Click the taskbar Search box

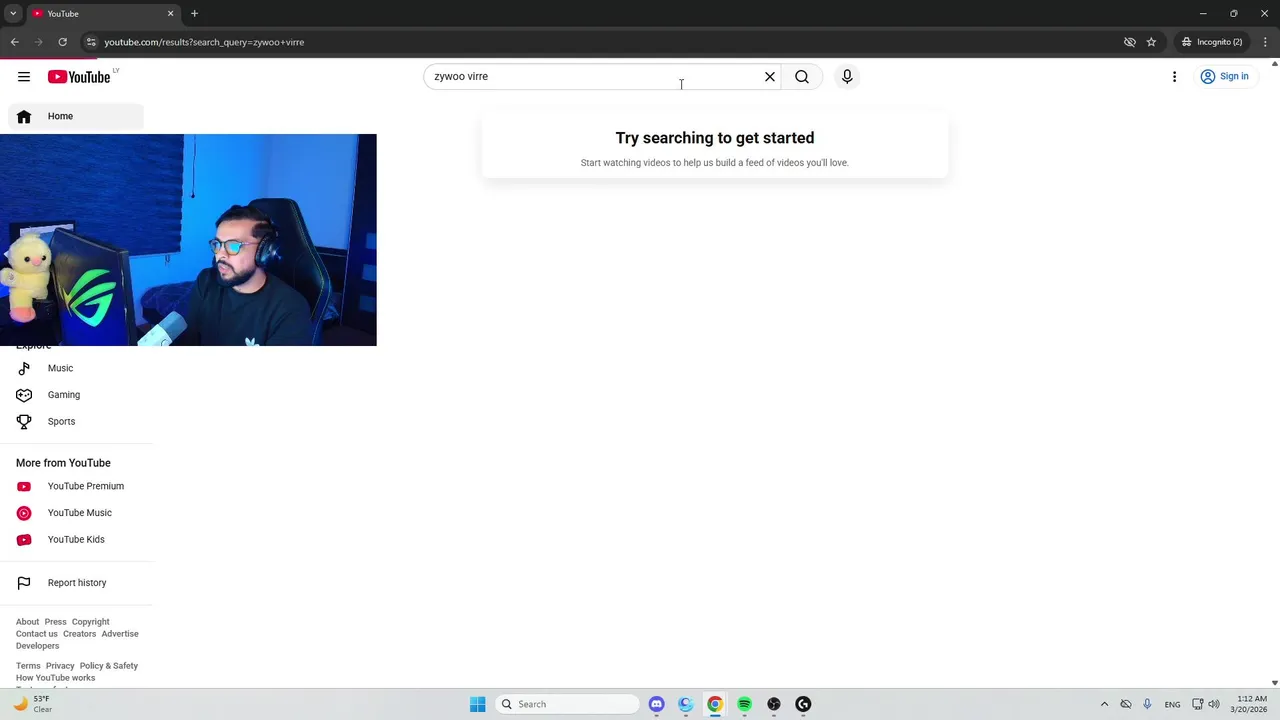pos(567,704)
